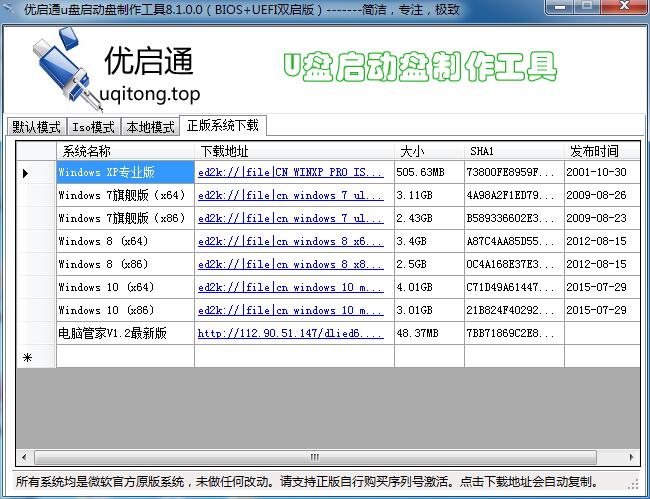Viewport: 650px width, 499px height.
Task: Switch to the 默认模式 tab
Action: point(36,127)
